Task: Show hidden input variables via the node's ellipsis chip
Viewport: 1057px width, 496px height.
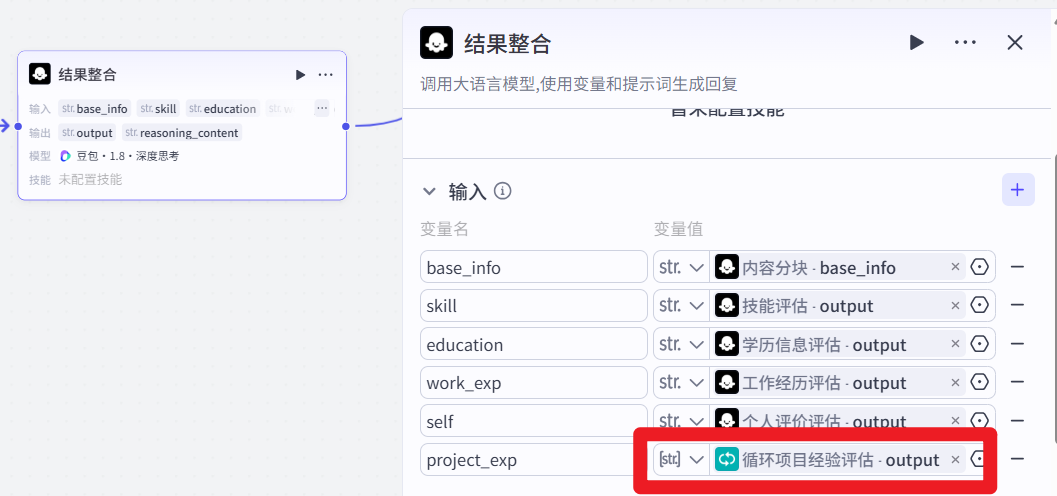Action: (x=322, y=108)
